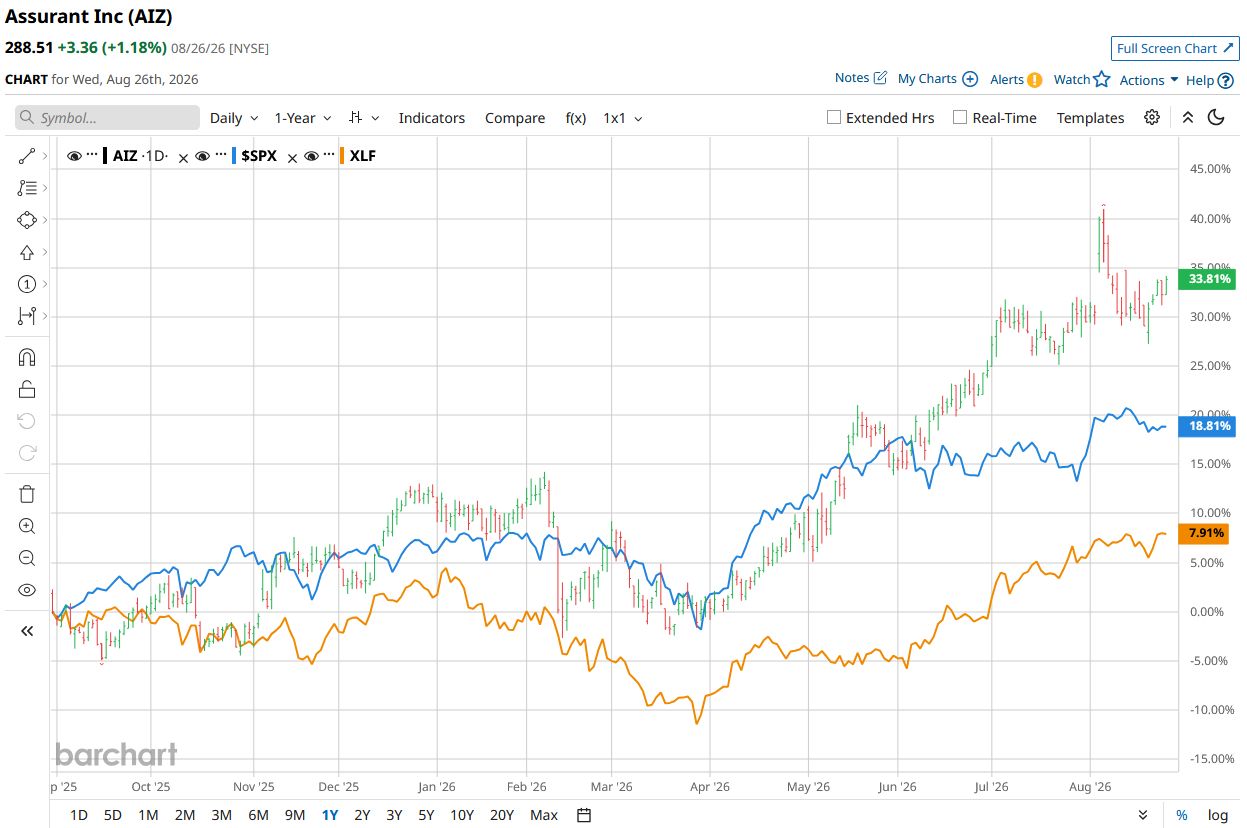
Task: Click the redo icon in left toolbar
Action: [x=27, y=453]
